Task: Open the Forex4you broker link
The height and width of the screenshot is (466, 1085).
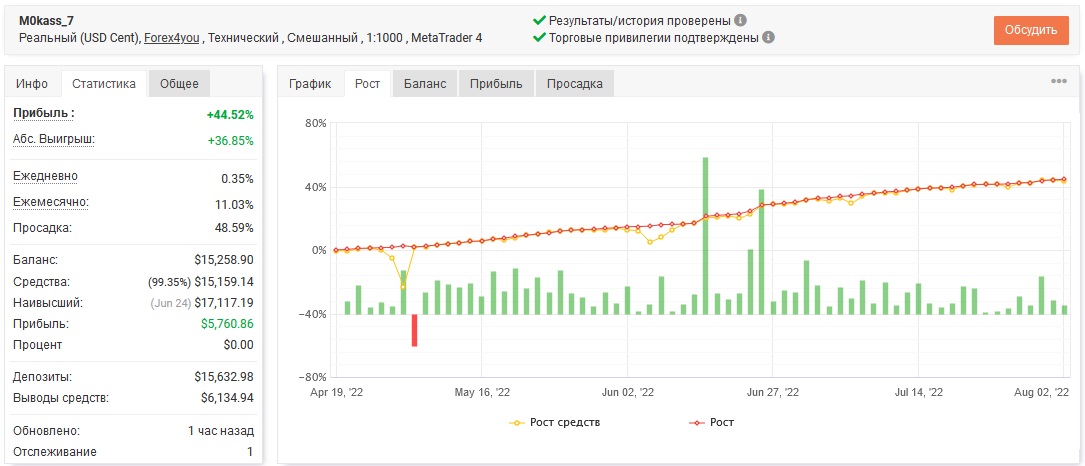Action: coord(172,38)
